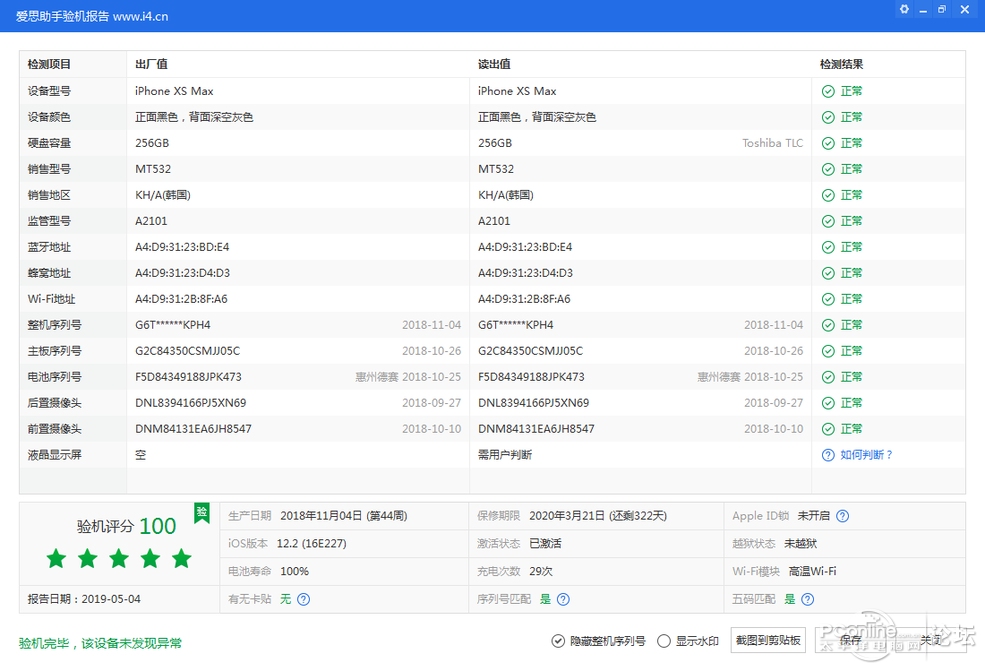Click the help icon beside 有无卡贴

click(303, 599)
